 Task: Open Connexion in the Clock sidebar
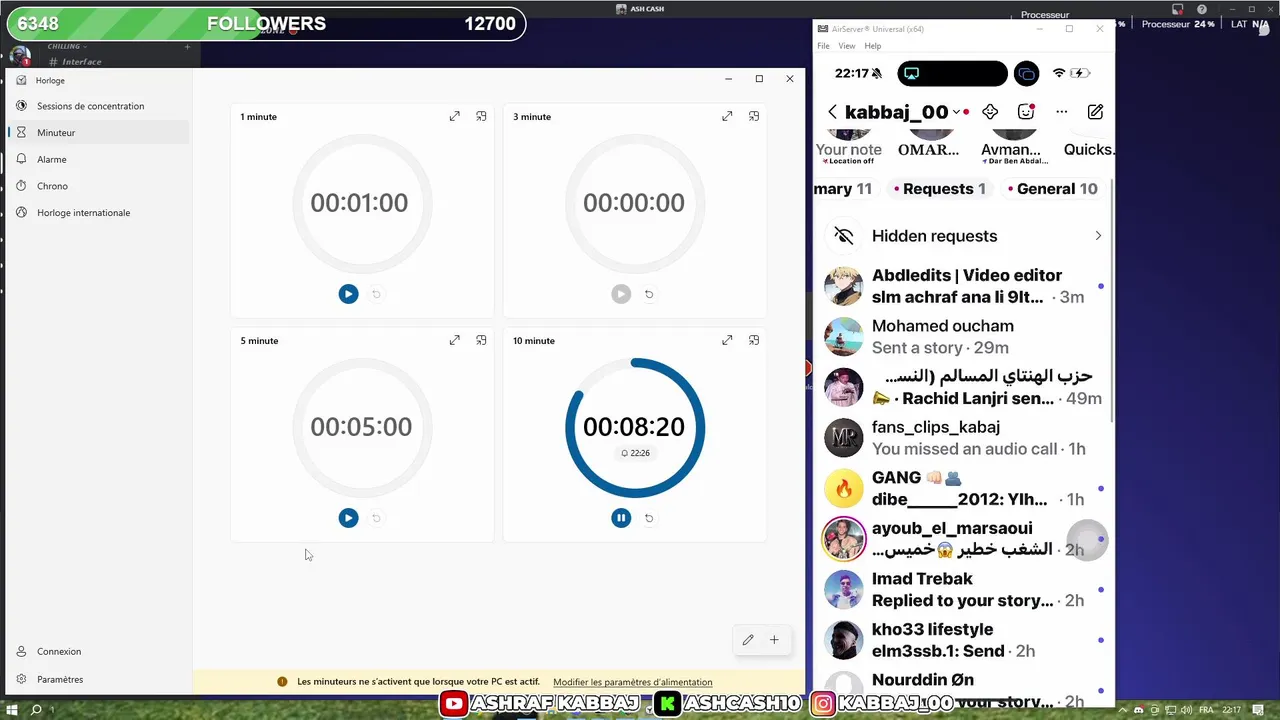98,651
